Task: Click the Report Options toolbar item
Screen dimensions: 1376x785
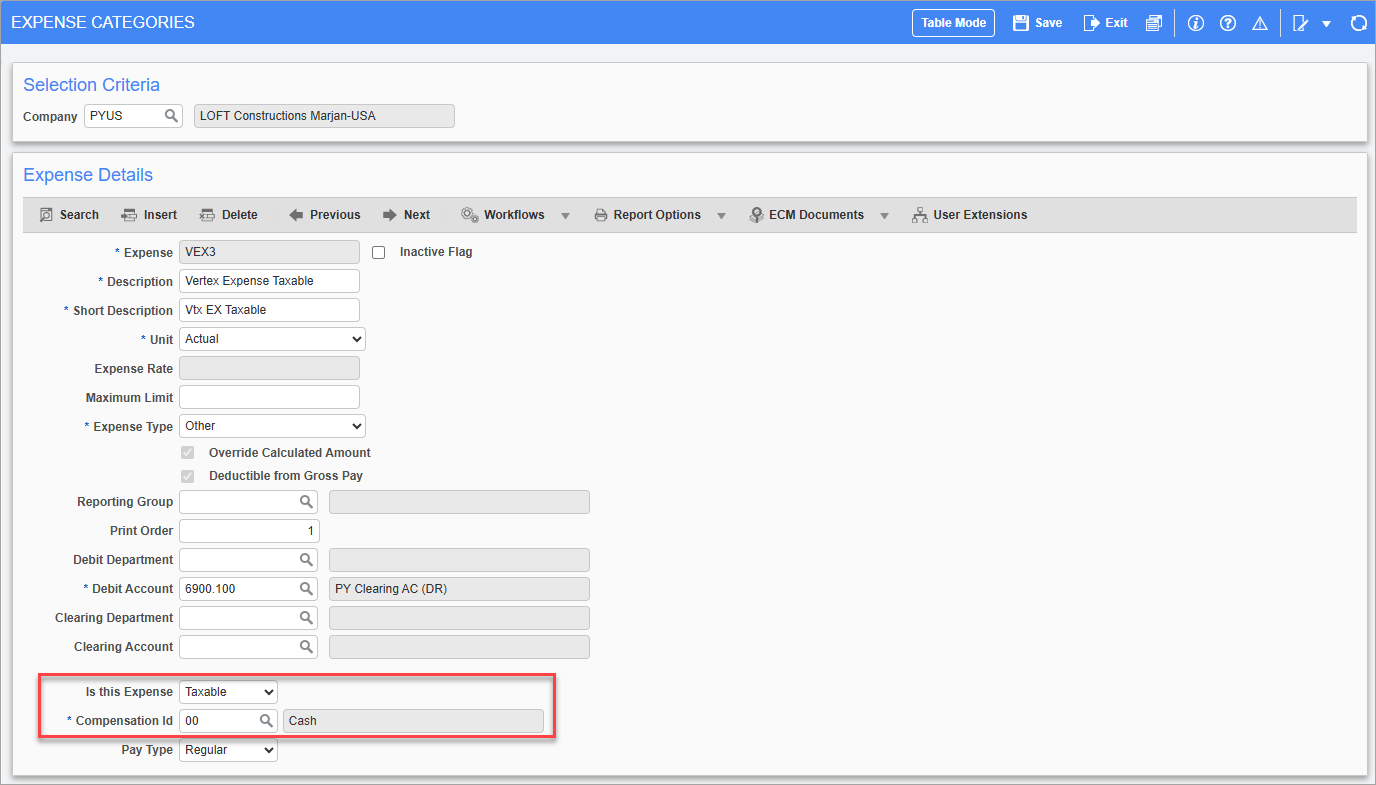Action: (647, 215)
